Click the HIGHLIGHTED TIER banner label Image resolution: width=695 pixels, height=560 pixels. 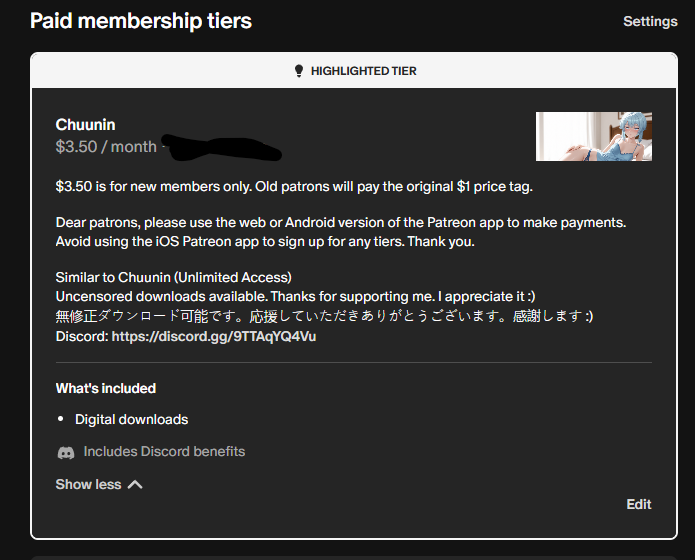coord(363,71)
